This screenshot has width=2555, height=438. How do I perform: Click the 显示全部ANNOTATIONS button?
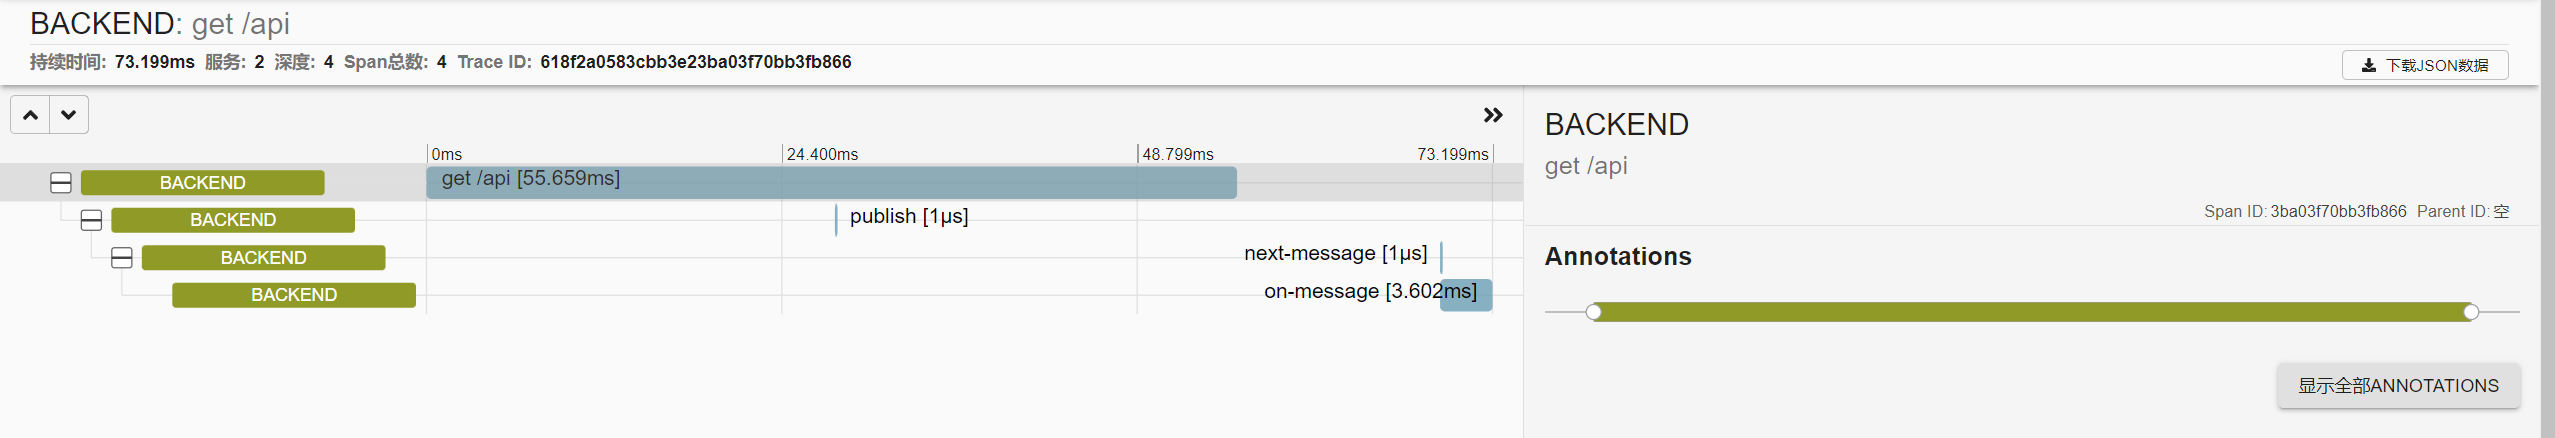(x=2397, y=386)
